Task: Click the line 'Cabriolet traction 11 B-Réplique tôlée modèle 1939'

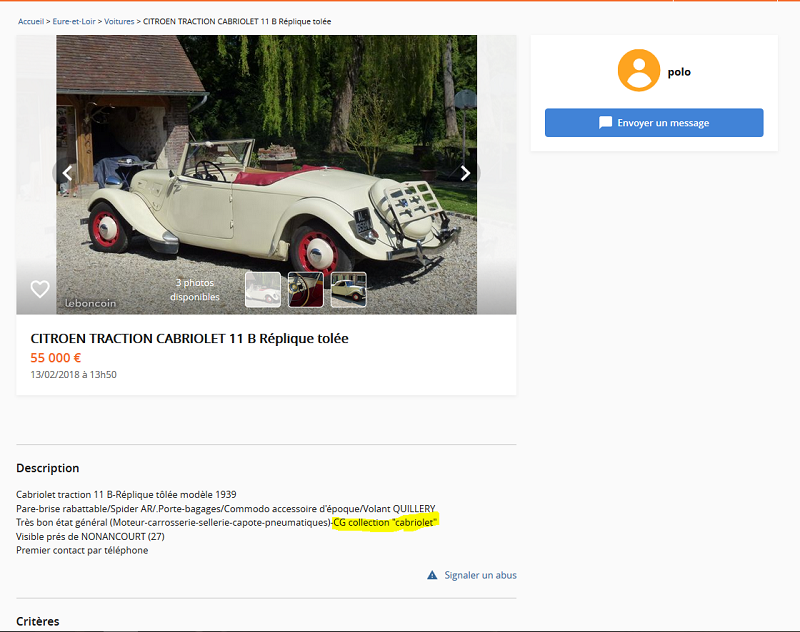Action: click(x=126, y=494)
